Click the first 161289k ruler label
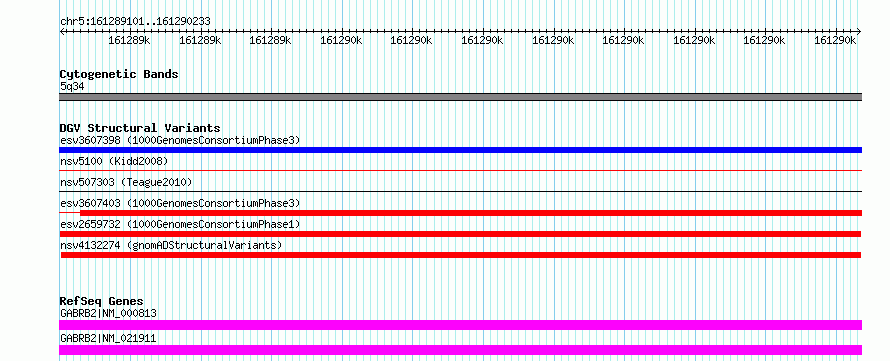This screenshot has height=361, width=890. coord(129,40)
